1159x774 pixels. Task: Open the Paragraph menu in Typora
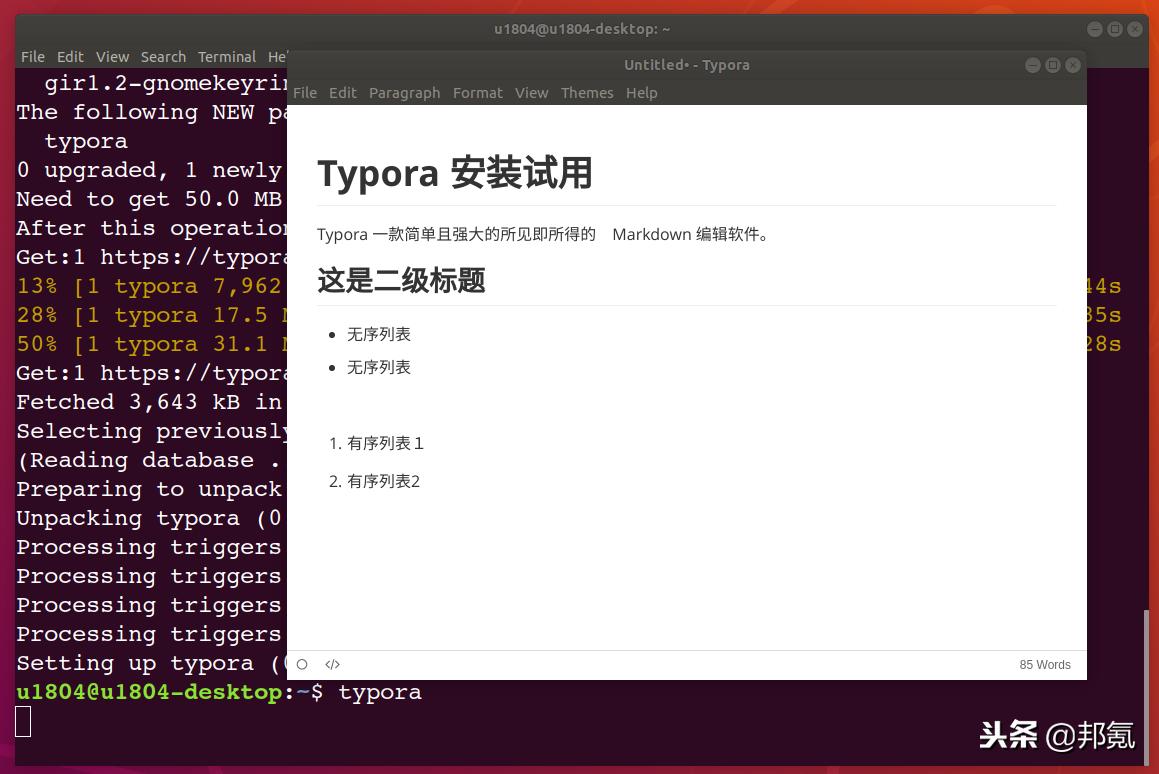point(404,92)
